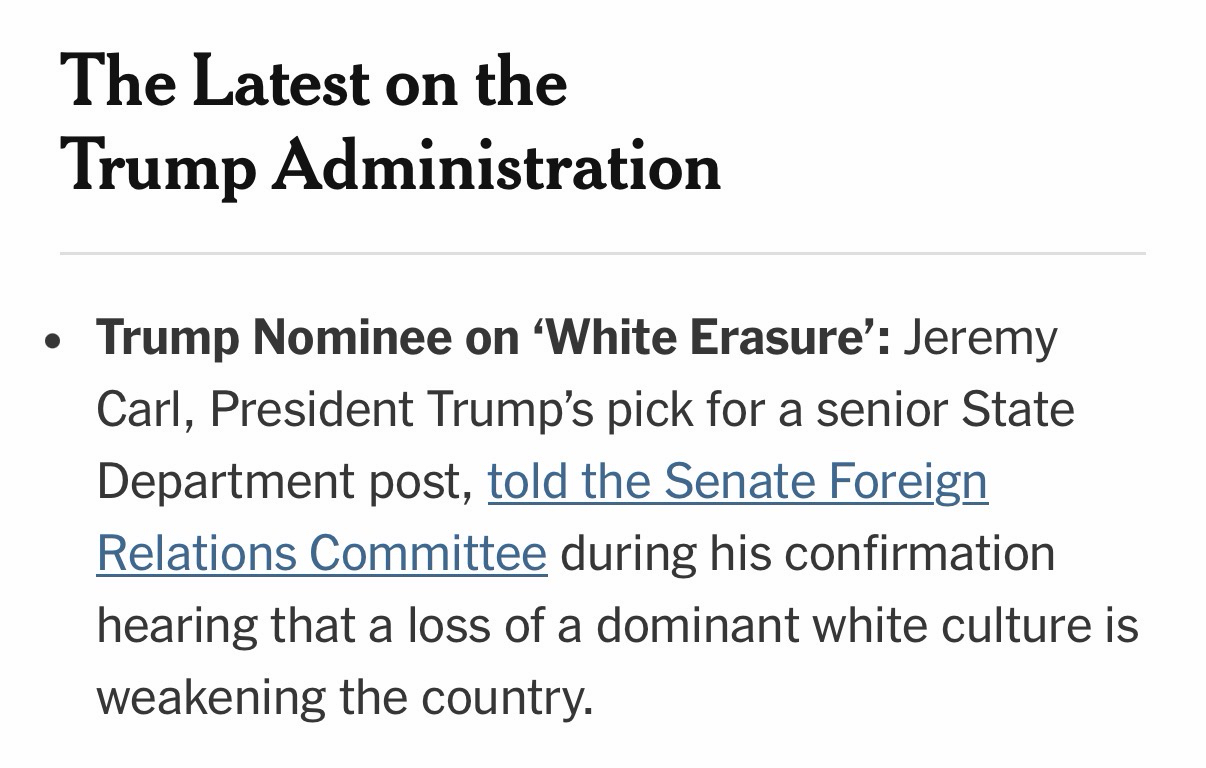Click the phrase "during his confirmation"

point(807,554)
